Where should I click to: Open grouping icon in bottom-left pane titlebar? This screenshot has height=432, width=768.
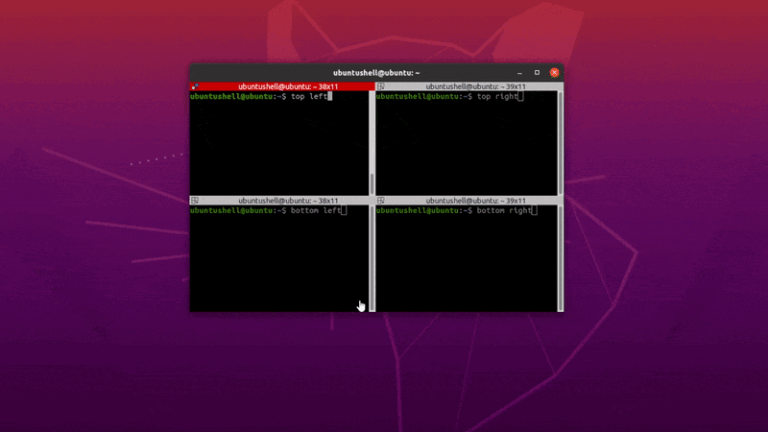coord(195,201)
